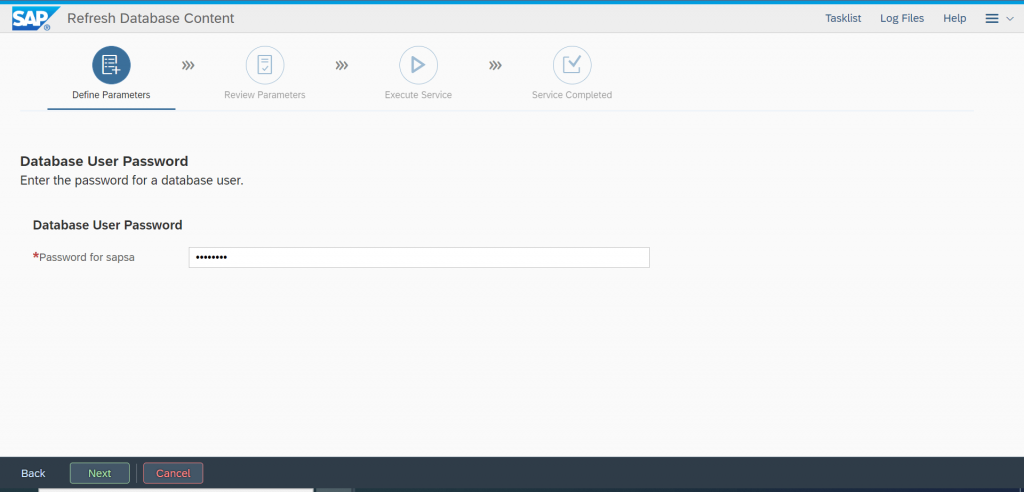Screen dimensions: 1024x492
Task: Click the Define Parameters label
Action: click(111, 95)
